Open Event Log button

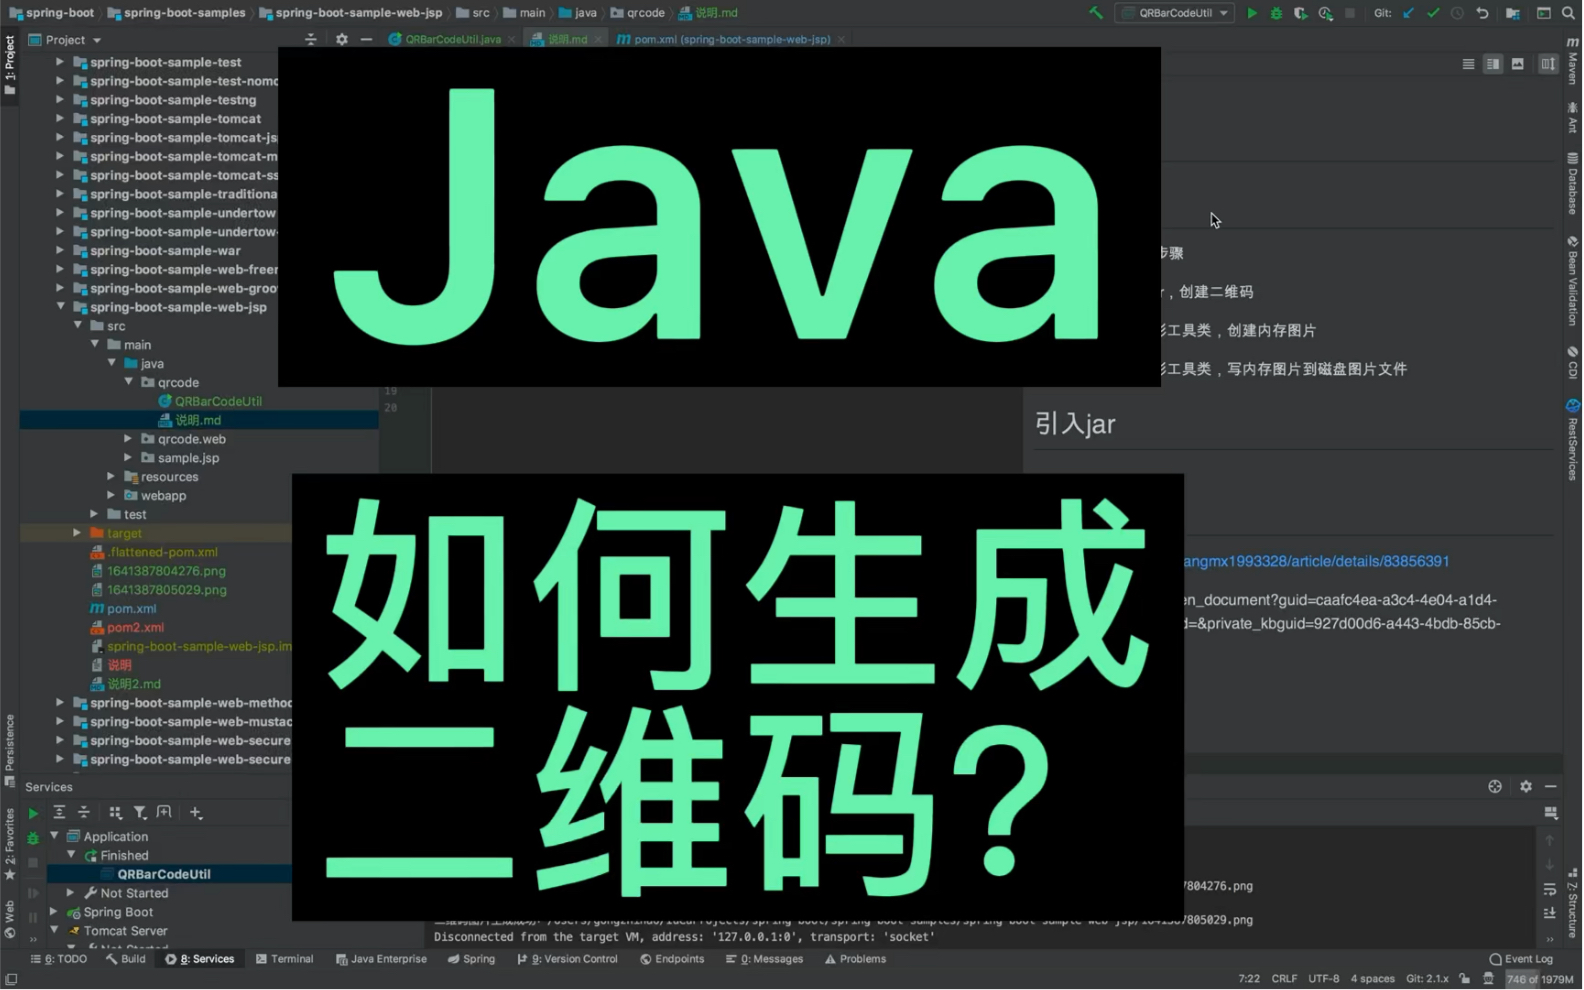click(1521, 959)
